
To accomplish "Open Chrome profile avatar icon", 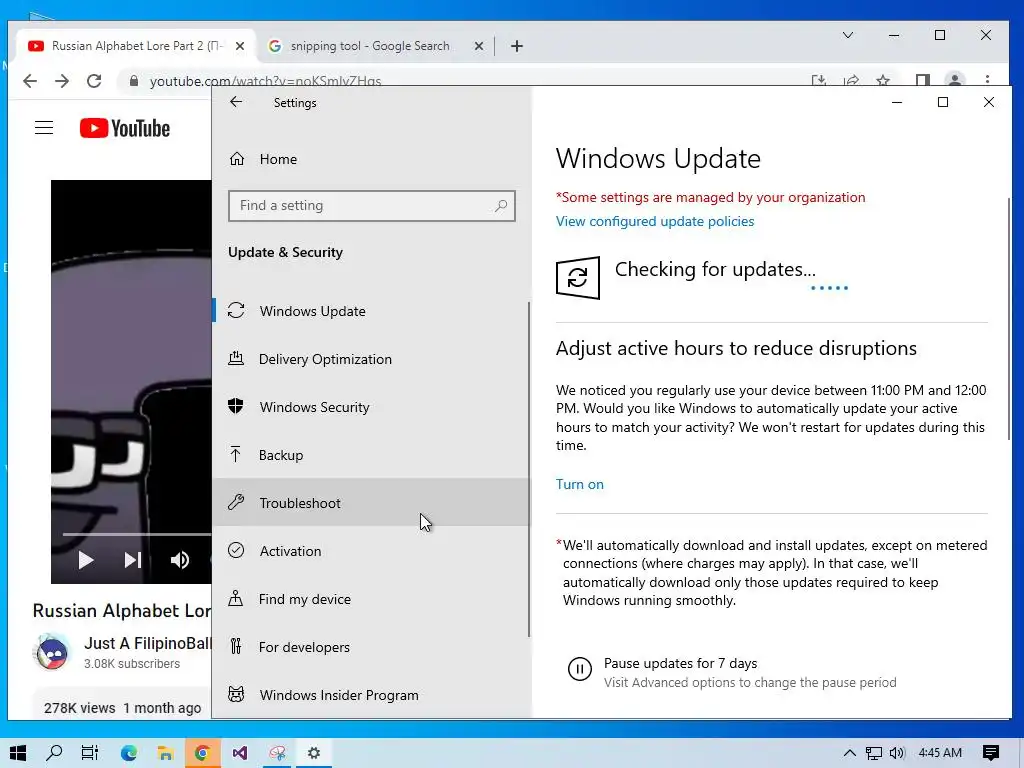I will click(955, 80).
